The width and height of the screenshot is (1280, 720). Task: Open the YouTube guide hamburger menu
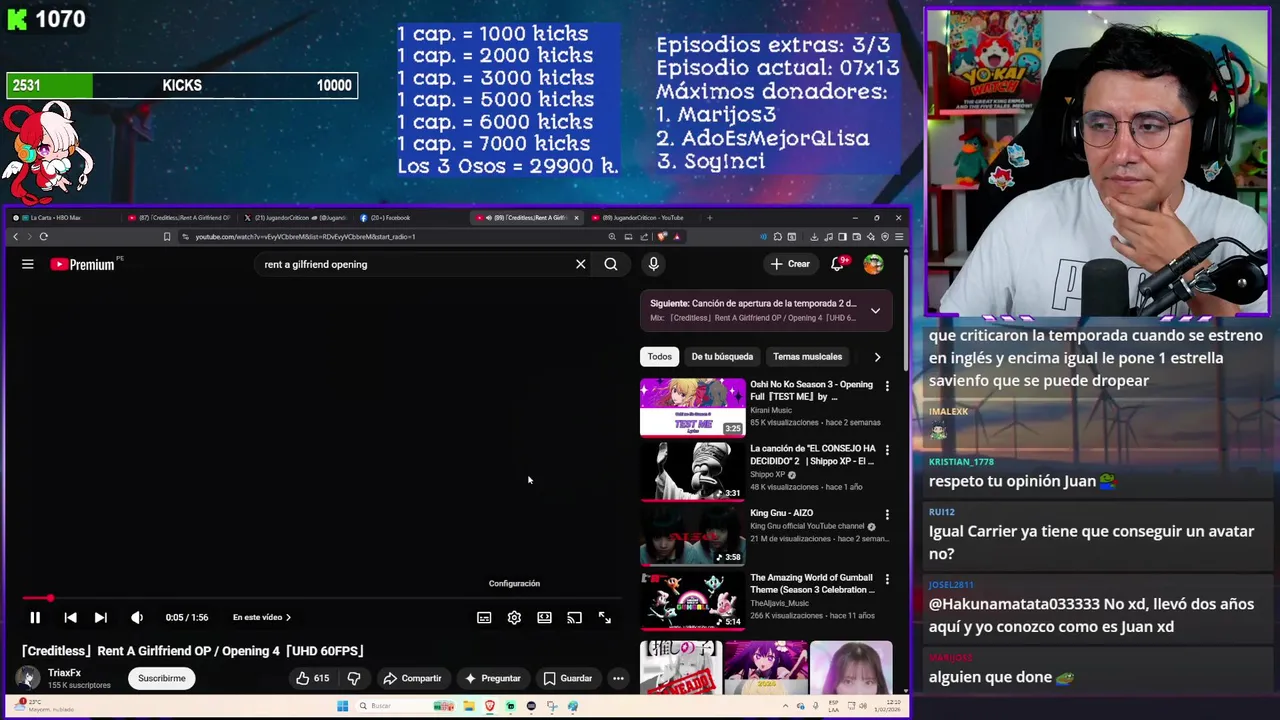(x=28, y=264)
